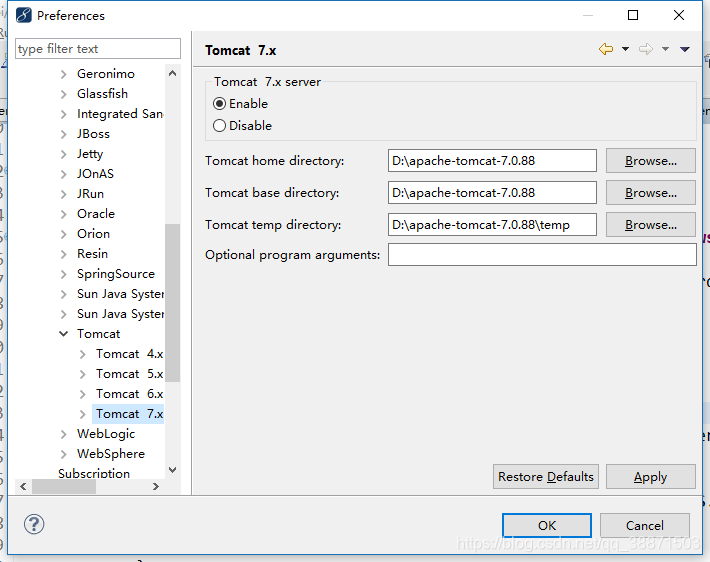Expand the Resin tree node

click(x=64, y=254)
